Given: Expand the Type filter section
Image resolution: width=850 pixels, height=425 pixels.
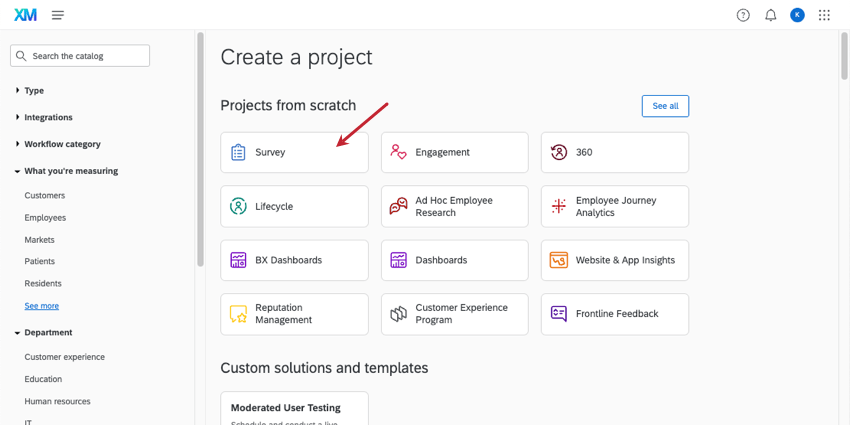Looking at the screenshot, I should (33, 90).
